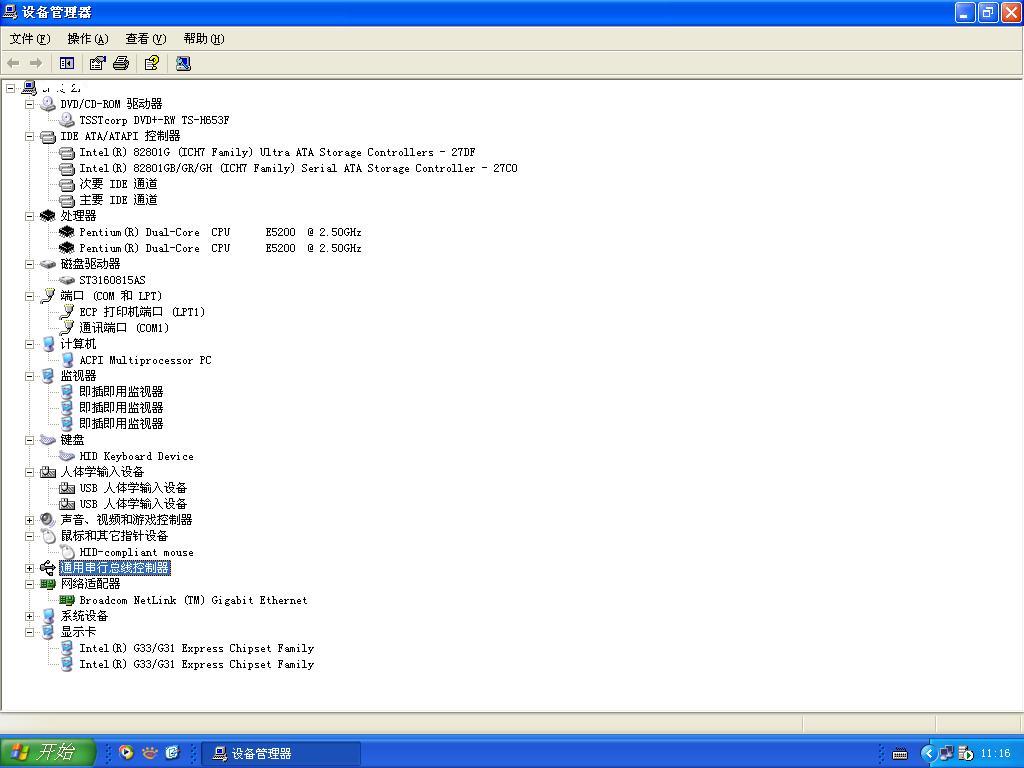Click the network computers tray icon
Image resolution: width=1024 pixels, height=768 pixels.
tap(946, 753)
